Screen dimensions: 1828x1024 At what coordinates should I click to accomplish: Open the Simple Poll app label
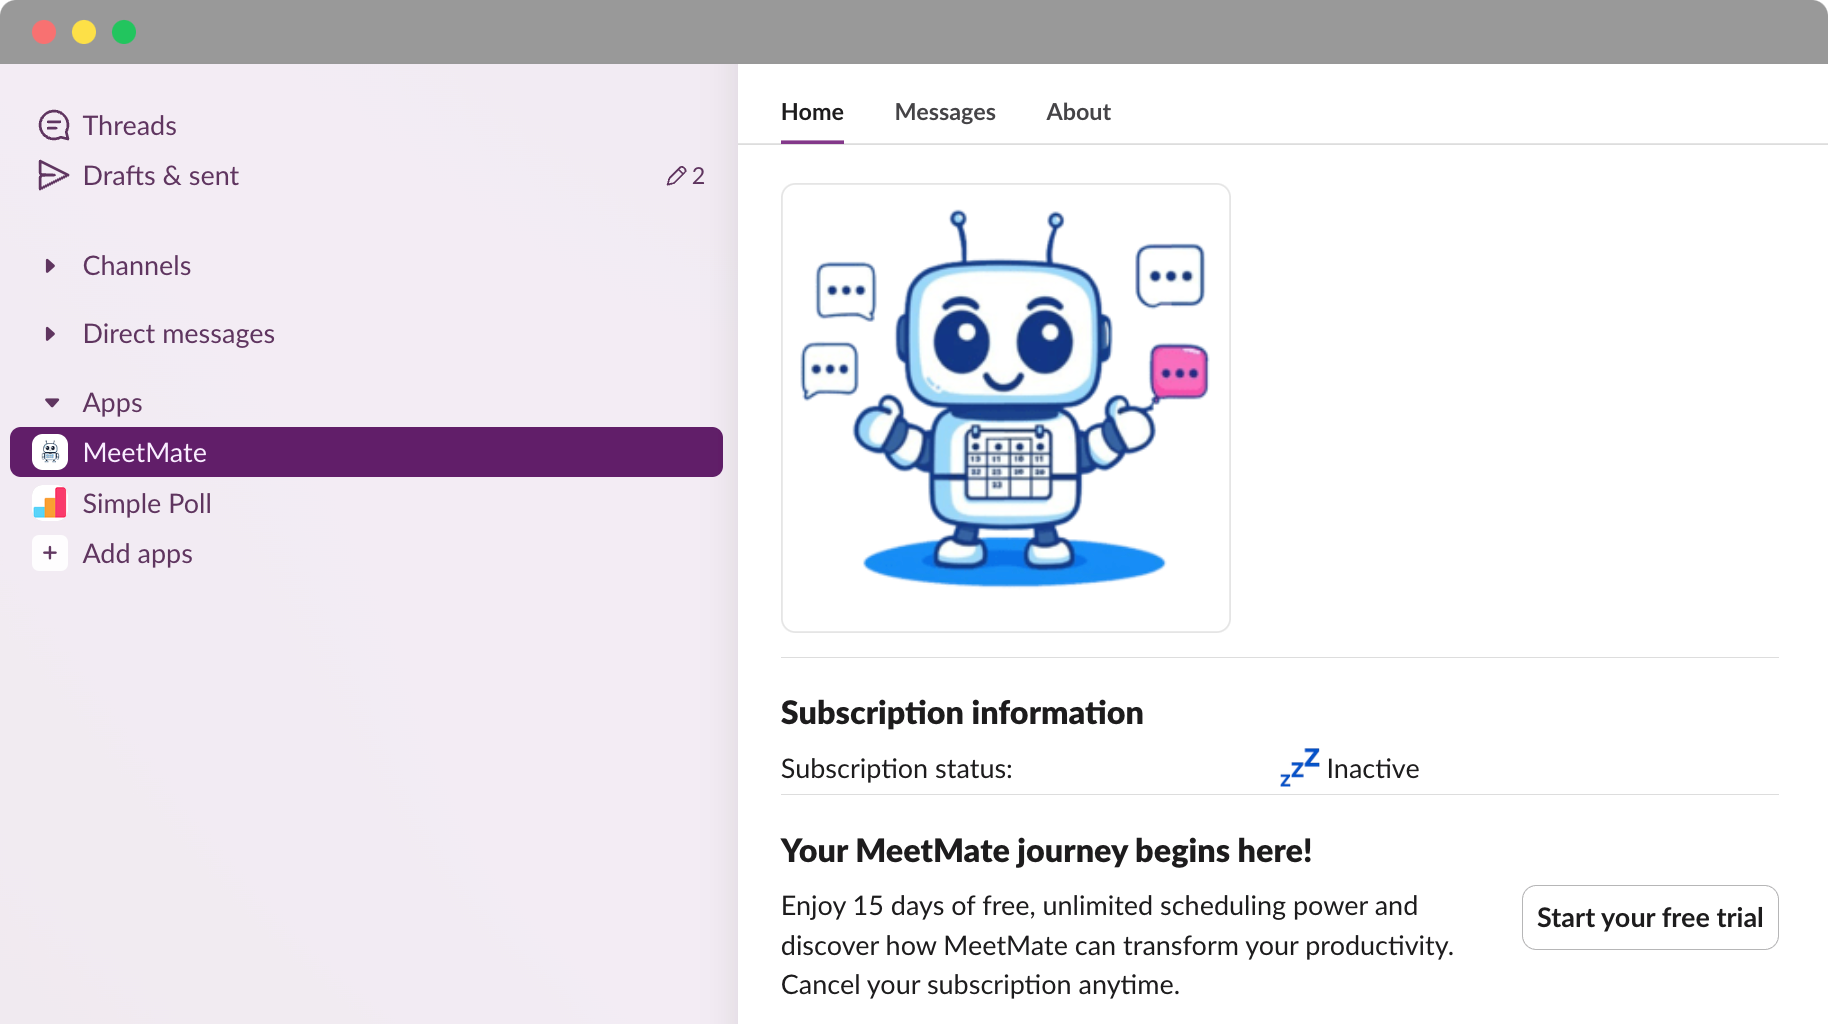pos(147,504)
